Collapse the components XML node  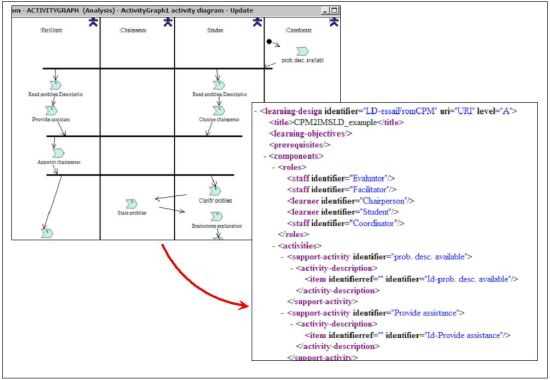click(x=265, y=156)
